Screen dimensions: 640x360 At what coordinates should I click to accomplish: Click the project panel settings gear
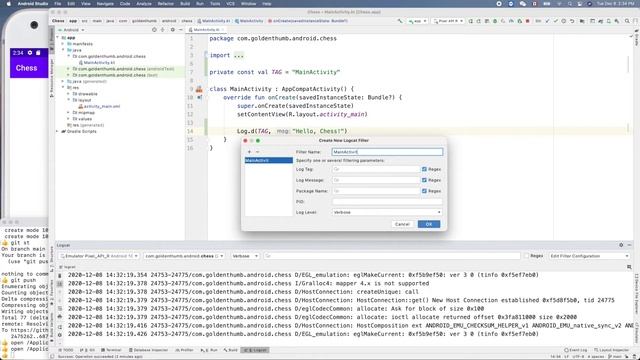click(173, 30)
